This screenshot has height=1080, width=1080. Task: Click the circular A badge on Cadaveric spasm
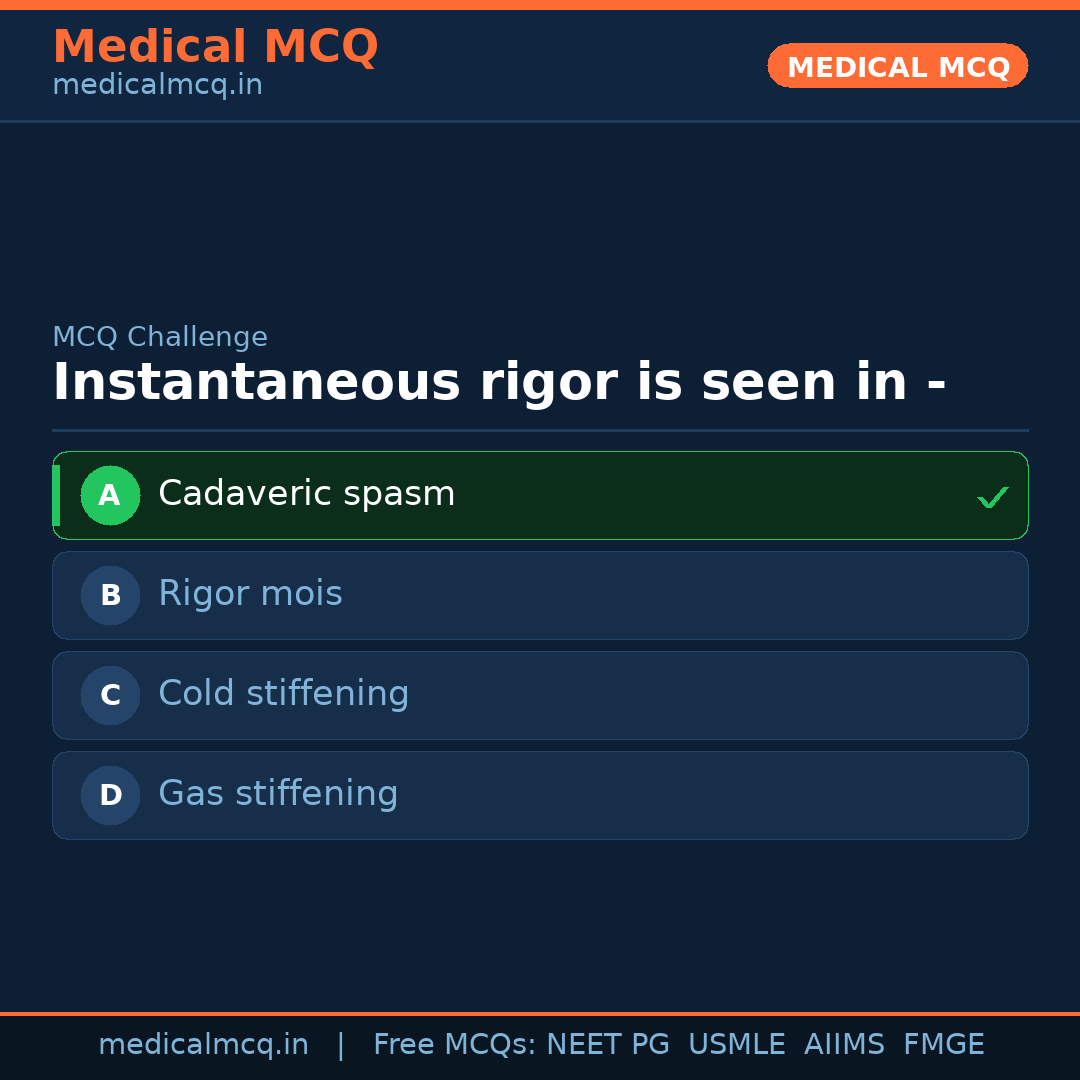pos(110,495)
